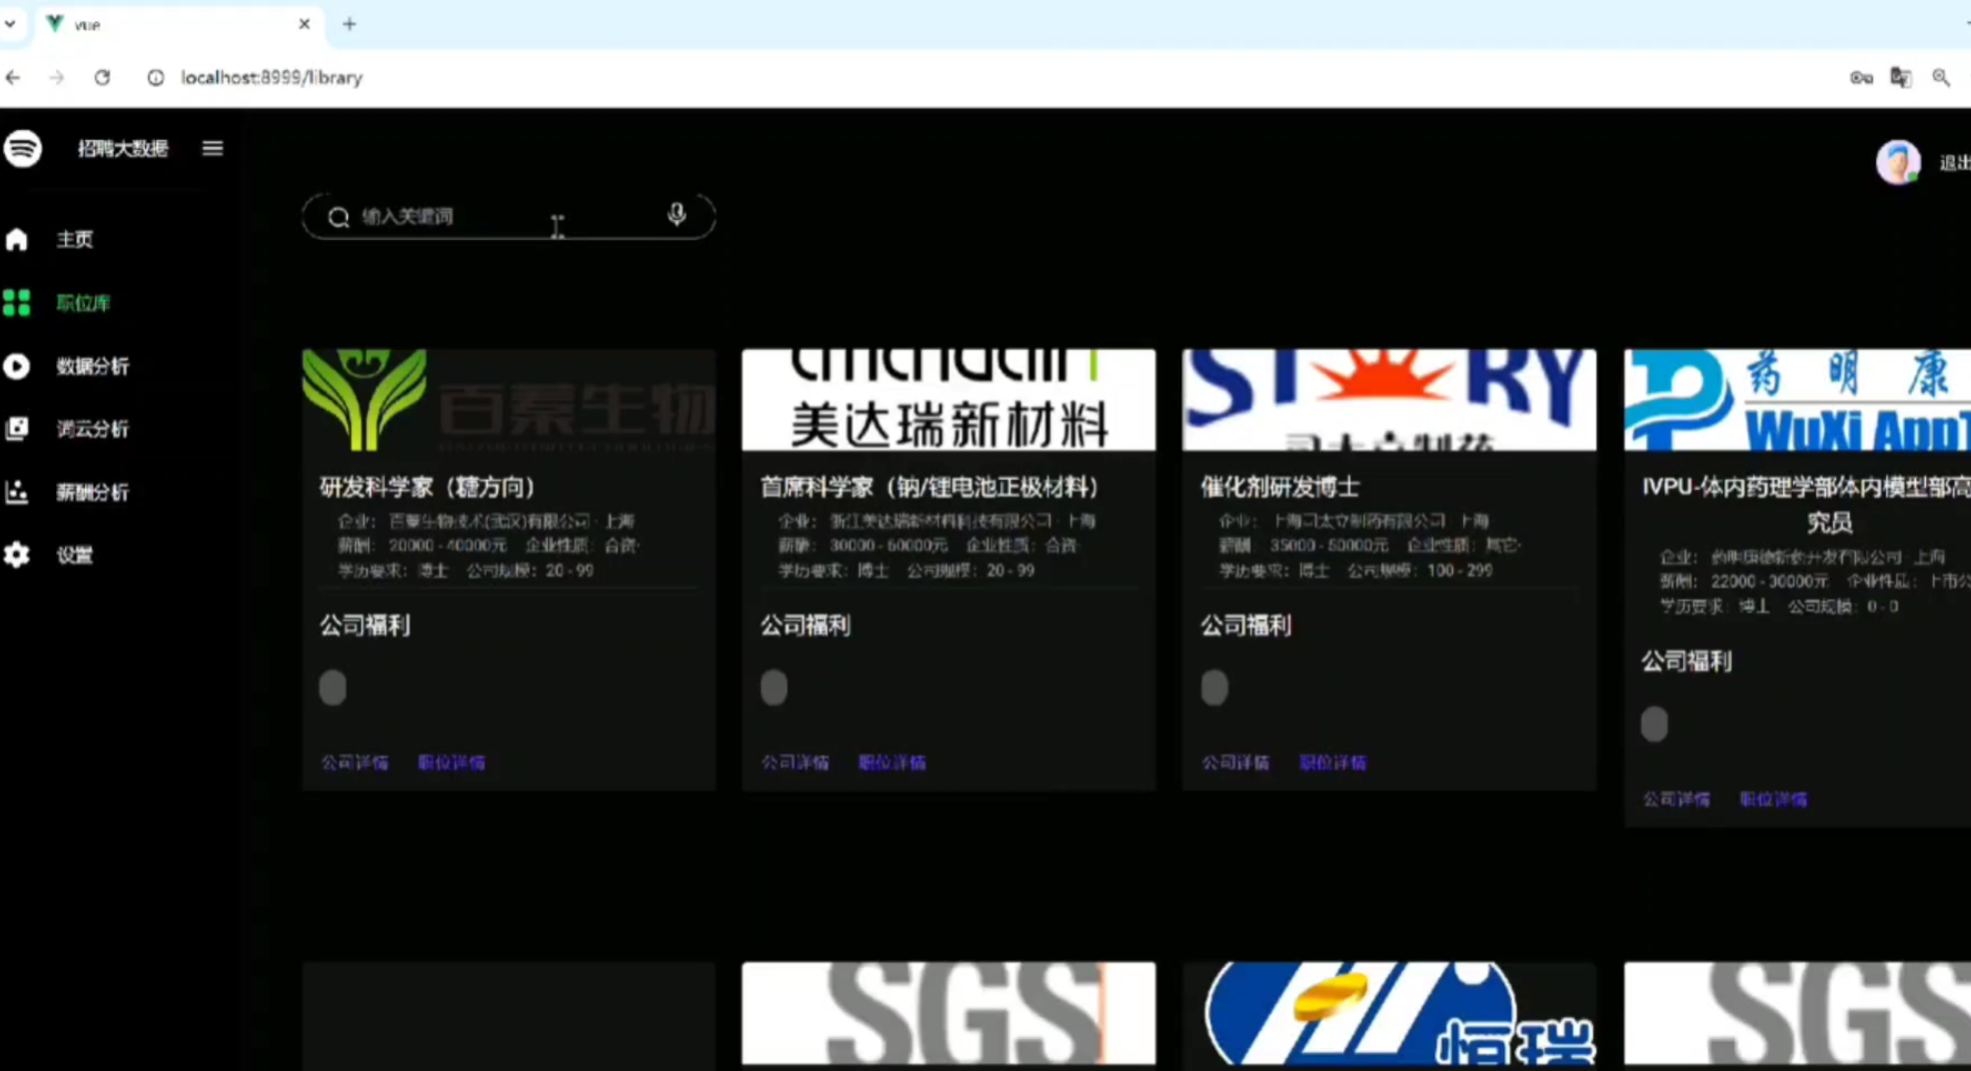Select 数据分析 in the sidebar

pos(92,366)
